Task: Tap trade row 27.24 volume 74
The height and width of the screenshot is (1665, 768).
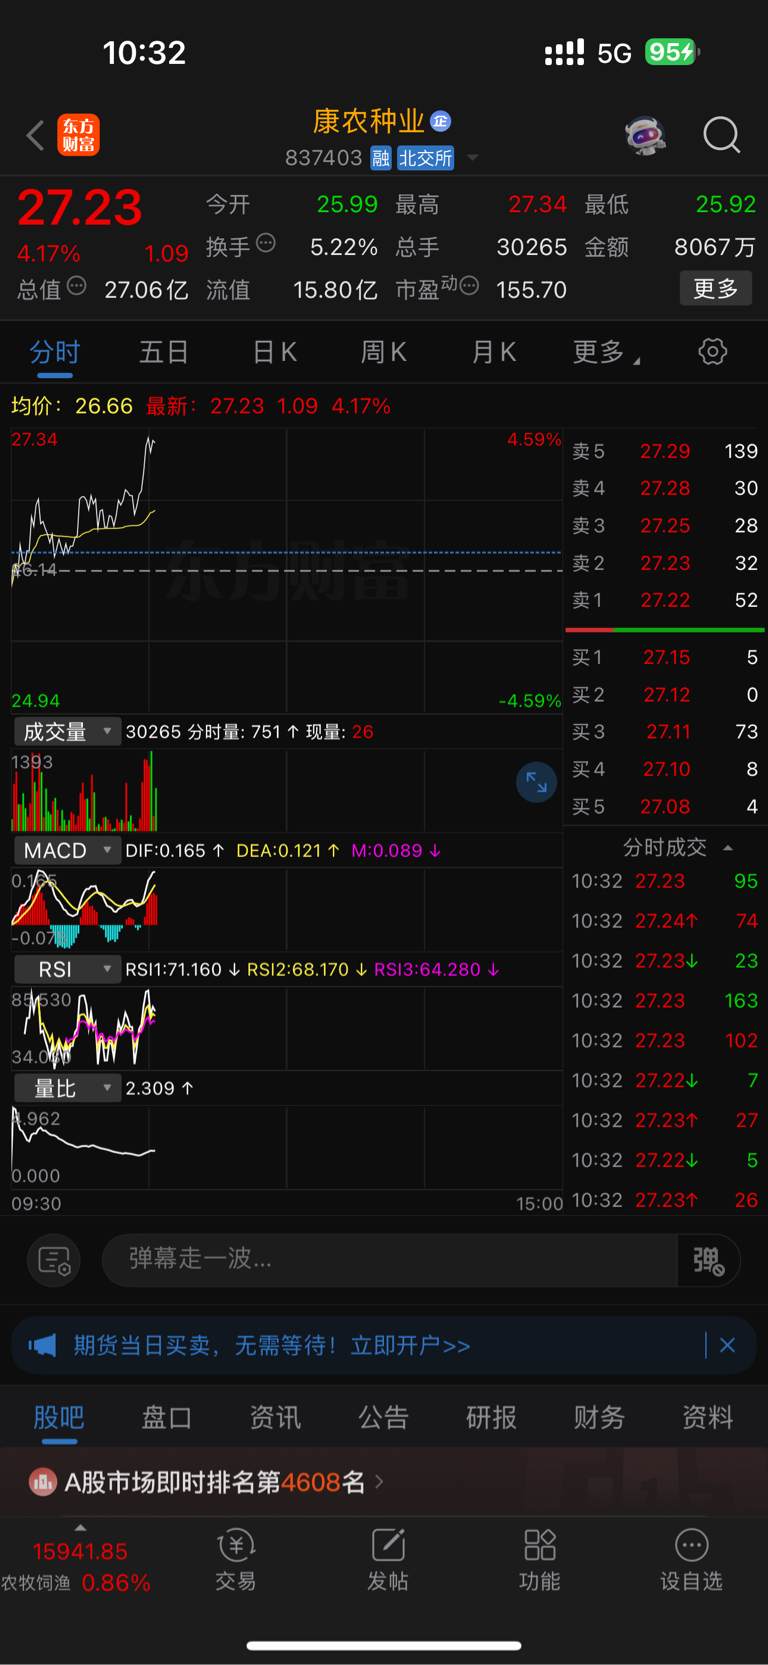Action: tap(665, 921)
